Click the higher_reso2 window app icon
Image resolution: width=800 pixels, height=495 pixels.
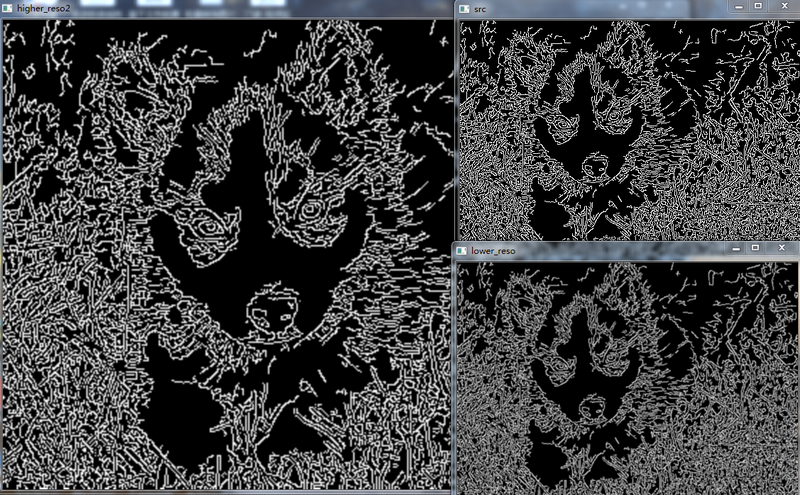click(x=7, y=9)
